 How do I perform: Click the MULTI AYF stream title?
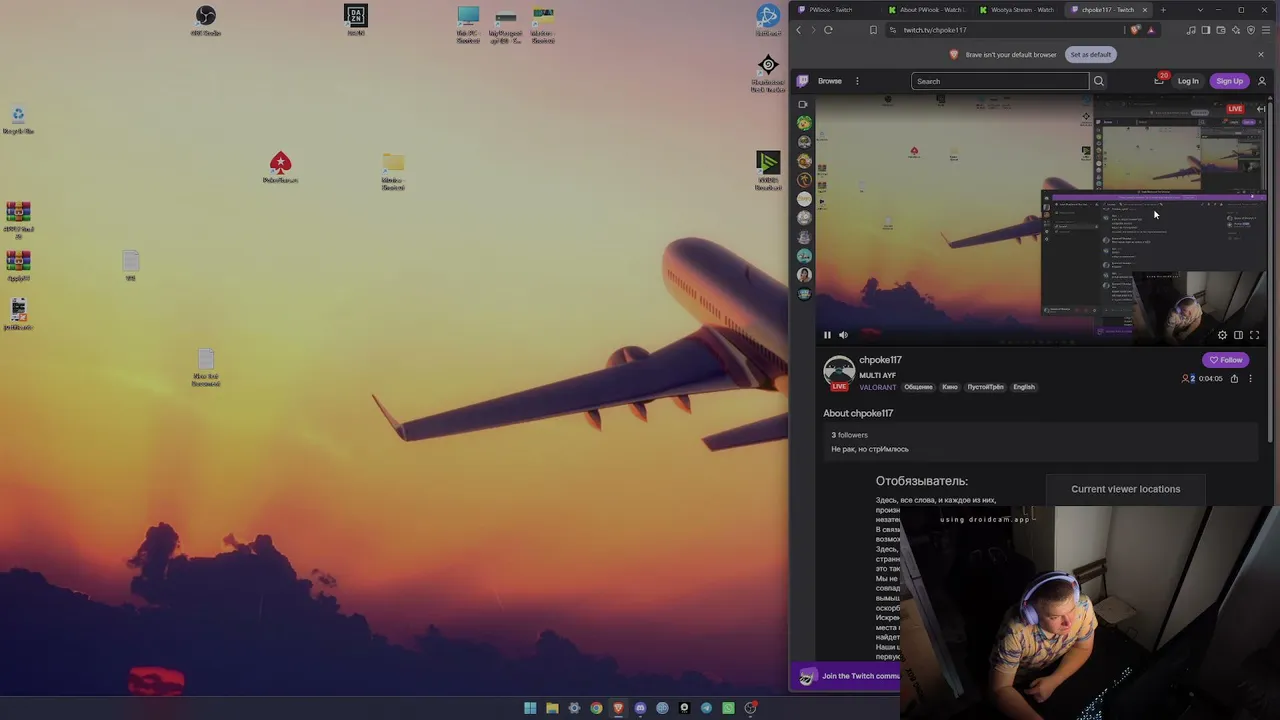877,375
